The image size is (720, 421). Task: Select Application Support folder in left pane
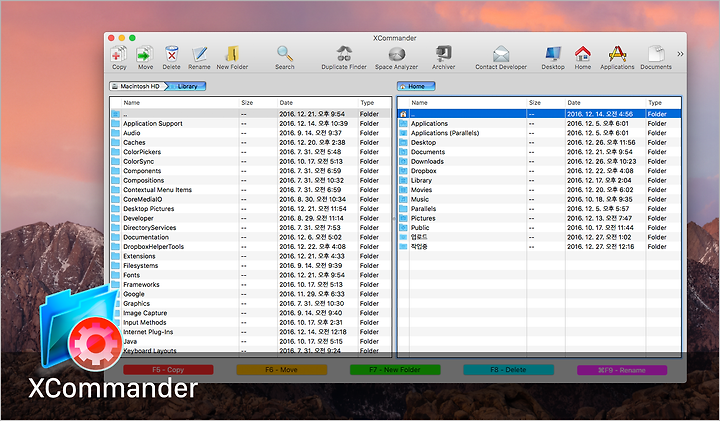[251, 123]
